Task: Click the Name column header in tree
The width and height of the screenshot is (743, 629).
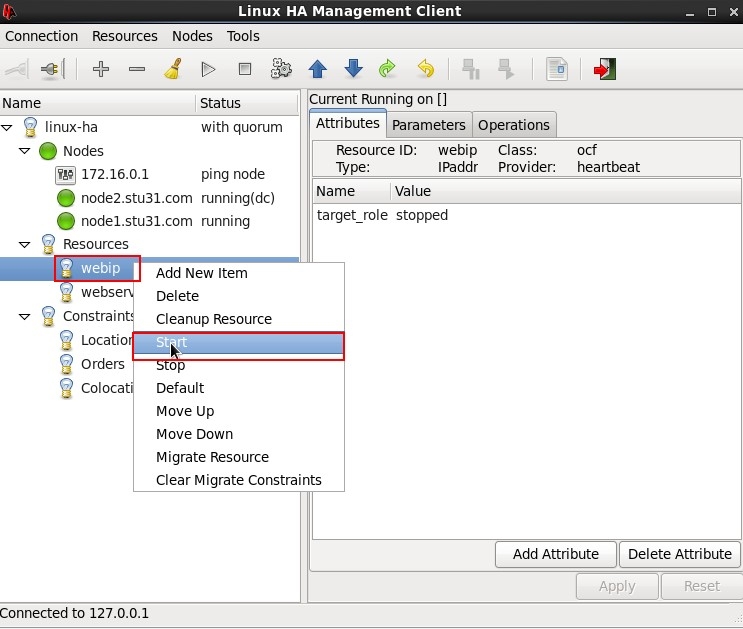Action: point(97,103)
